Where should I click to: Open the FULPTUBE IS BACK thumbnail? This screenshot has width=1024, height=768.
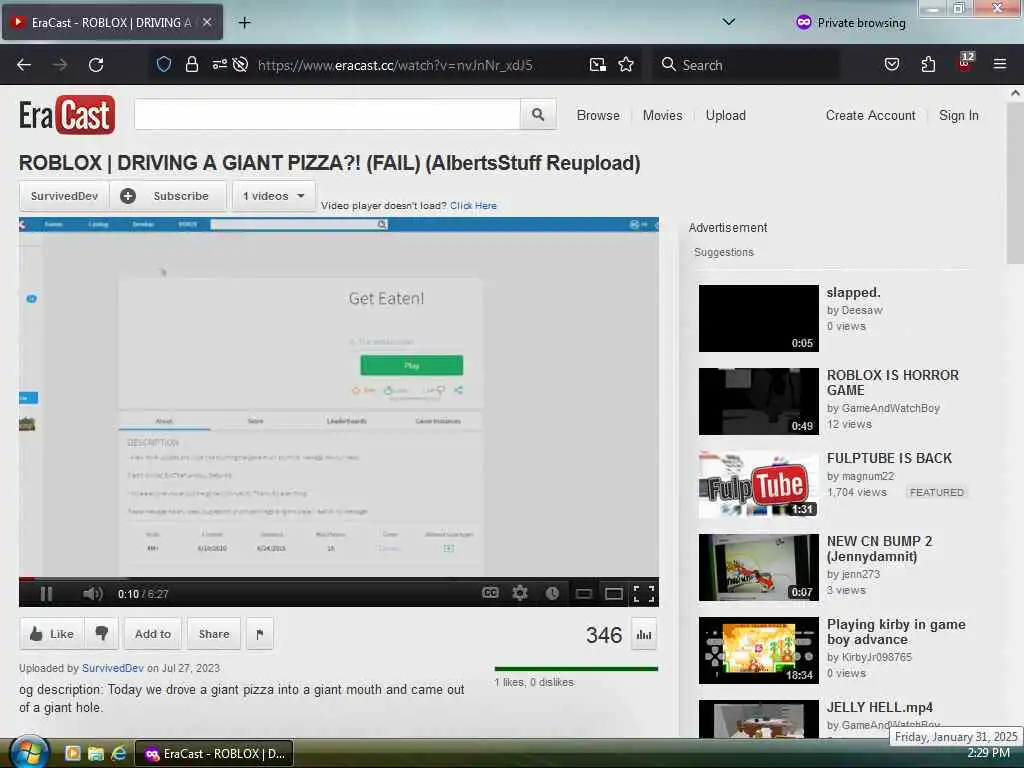(x=758, y=484)
